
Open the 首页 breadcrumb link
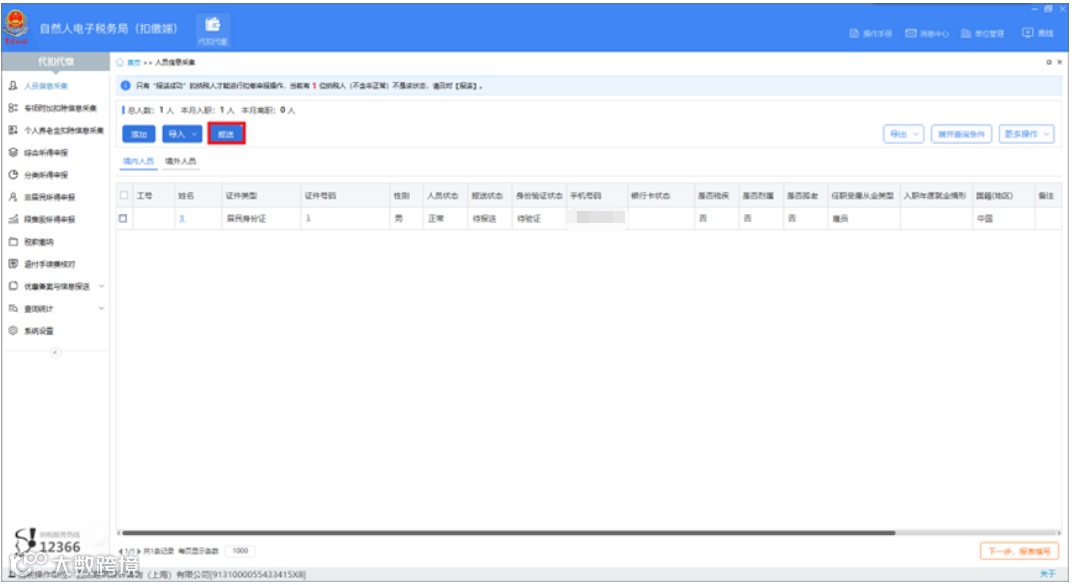pyautogui.click(x=134, y=62)
